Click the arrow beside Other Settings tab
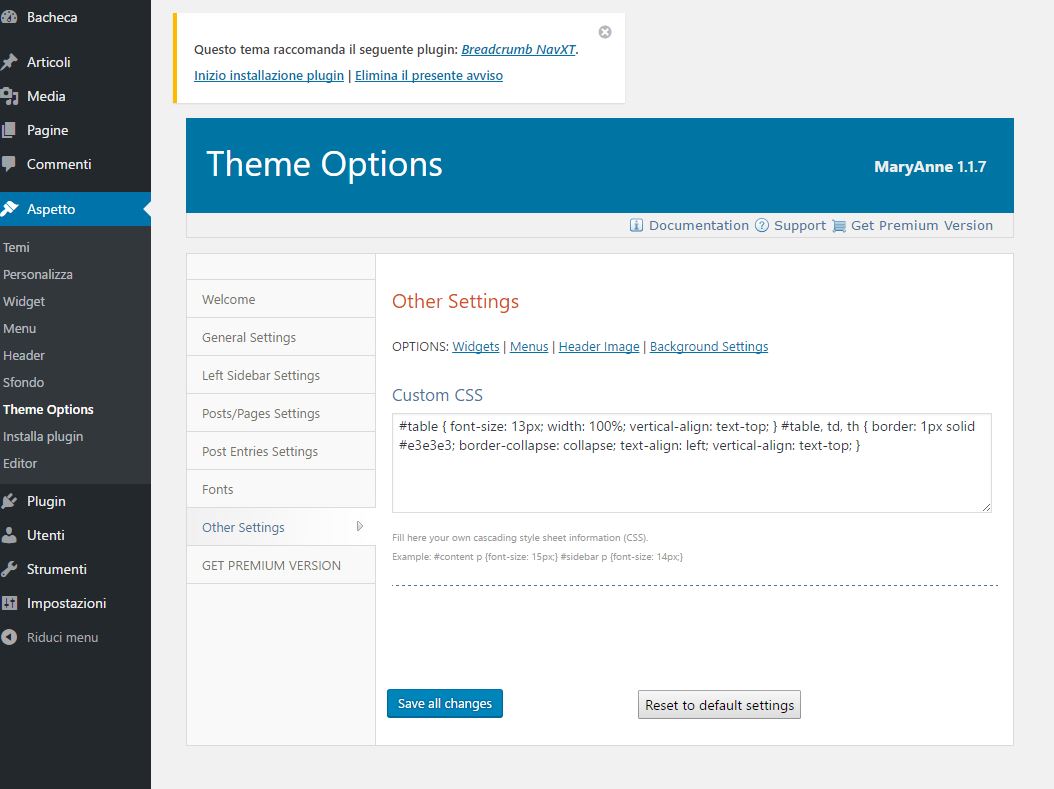The width and height of the screenshot is (1054, 789). tap(360, 527)
